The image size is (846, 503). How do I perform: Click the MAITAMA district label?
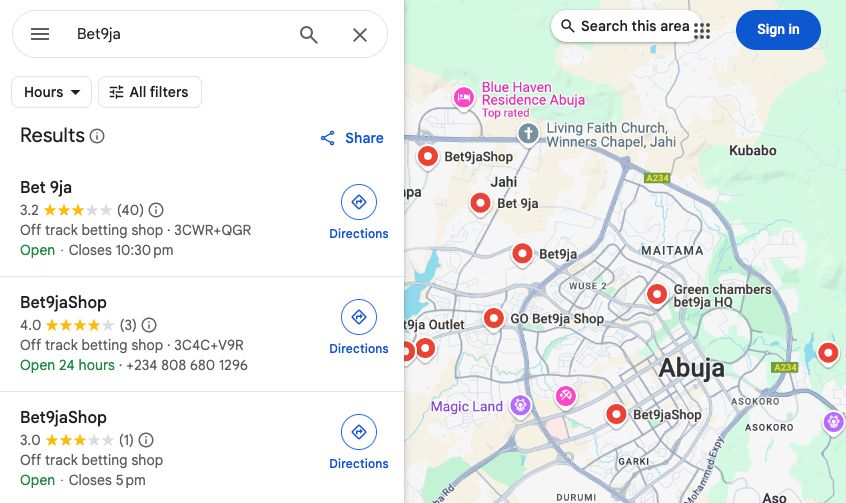(x=672, y=250)
